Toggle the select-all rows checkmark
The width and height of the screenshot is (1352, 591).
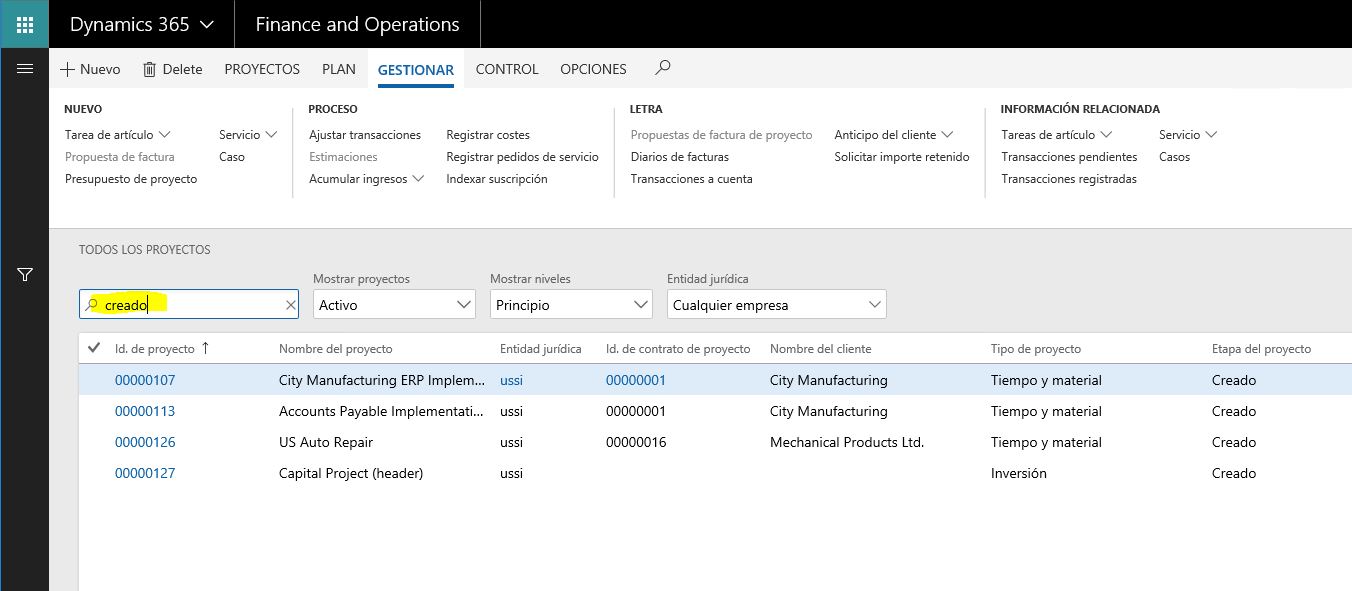[x=94, y=348]
